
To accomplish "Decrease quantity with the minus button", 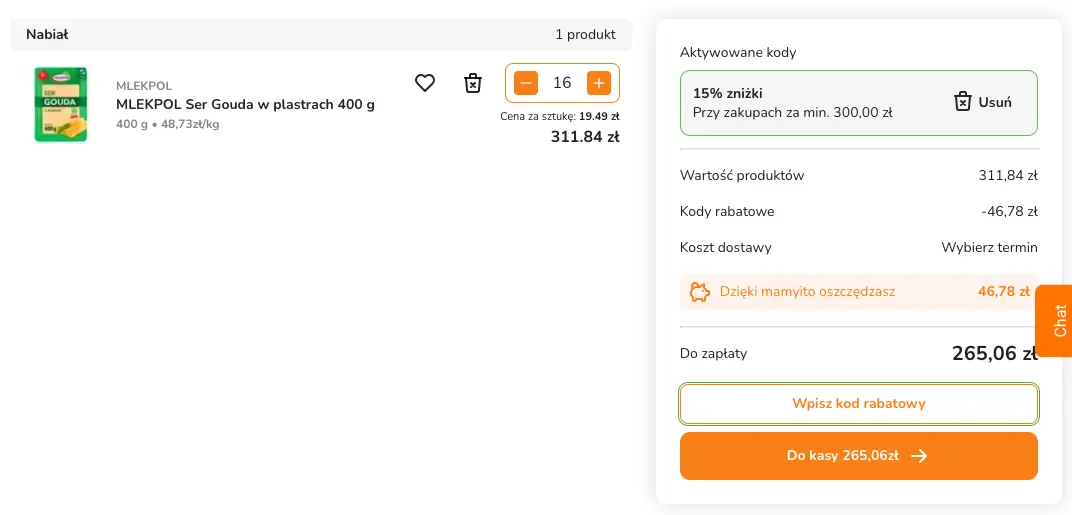I will click(526, 83).
